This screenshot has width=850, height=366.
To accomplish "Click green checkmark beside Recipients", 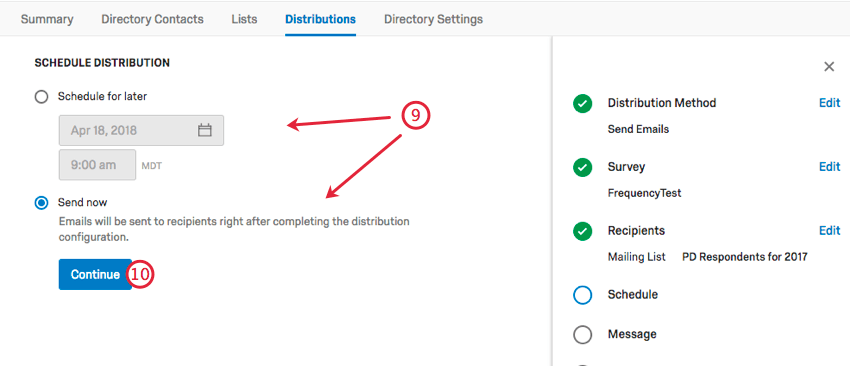I will point(582,231).
